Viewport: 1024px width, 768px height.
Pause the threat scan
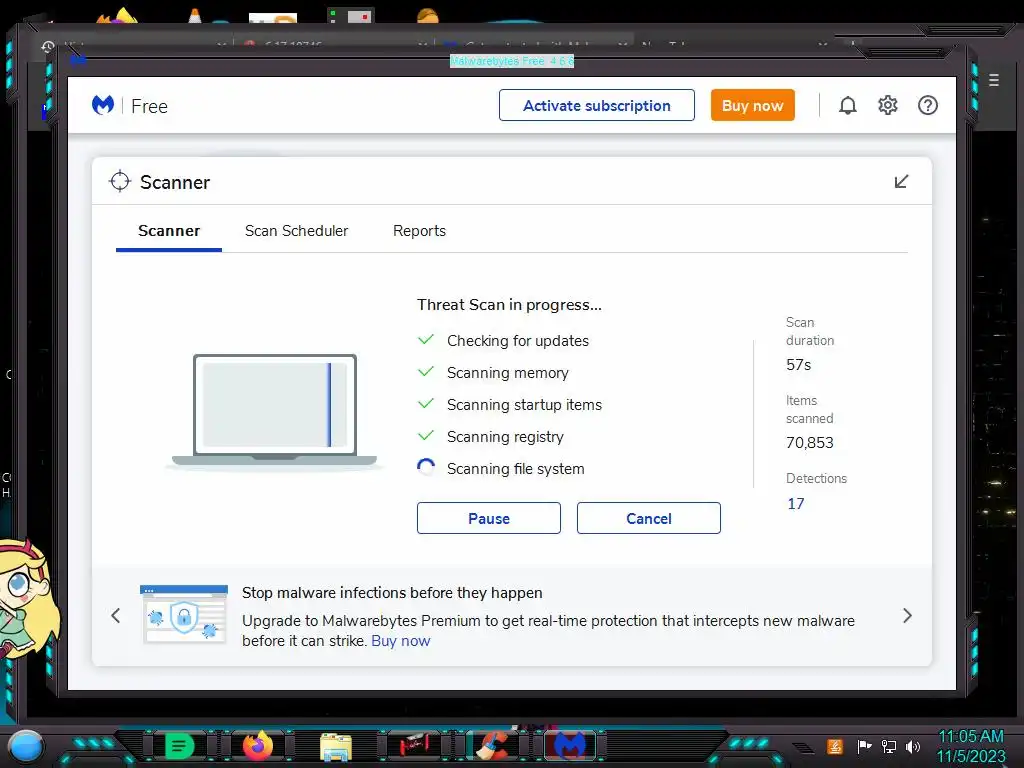tap(488, 518)
